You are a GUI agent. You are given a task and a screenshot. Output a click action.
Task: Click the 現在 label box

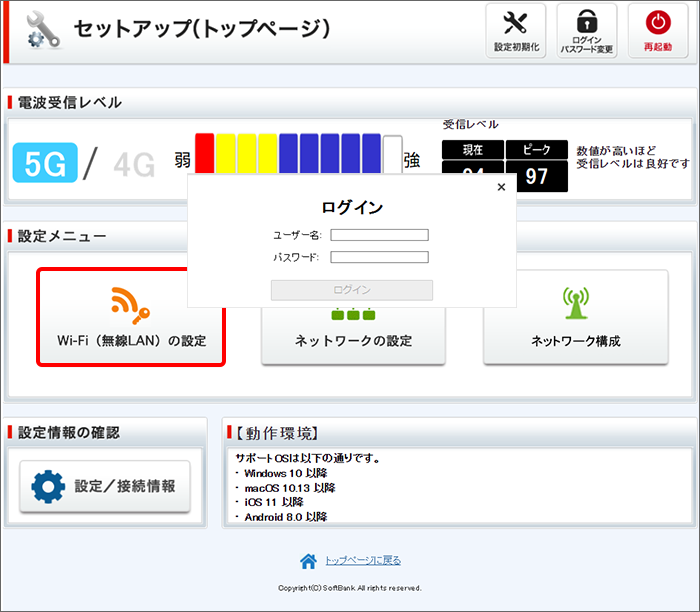[x=473, y=150]
